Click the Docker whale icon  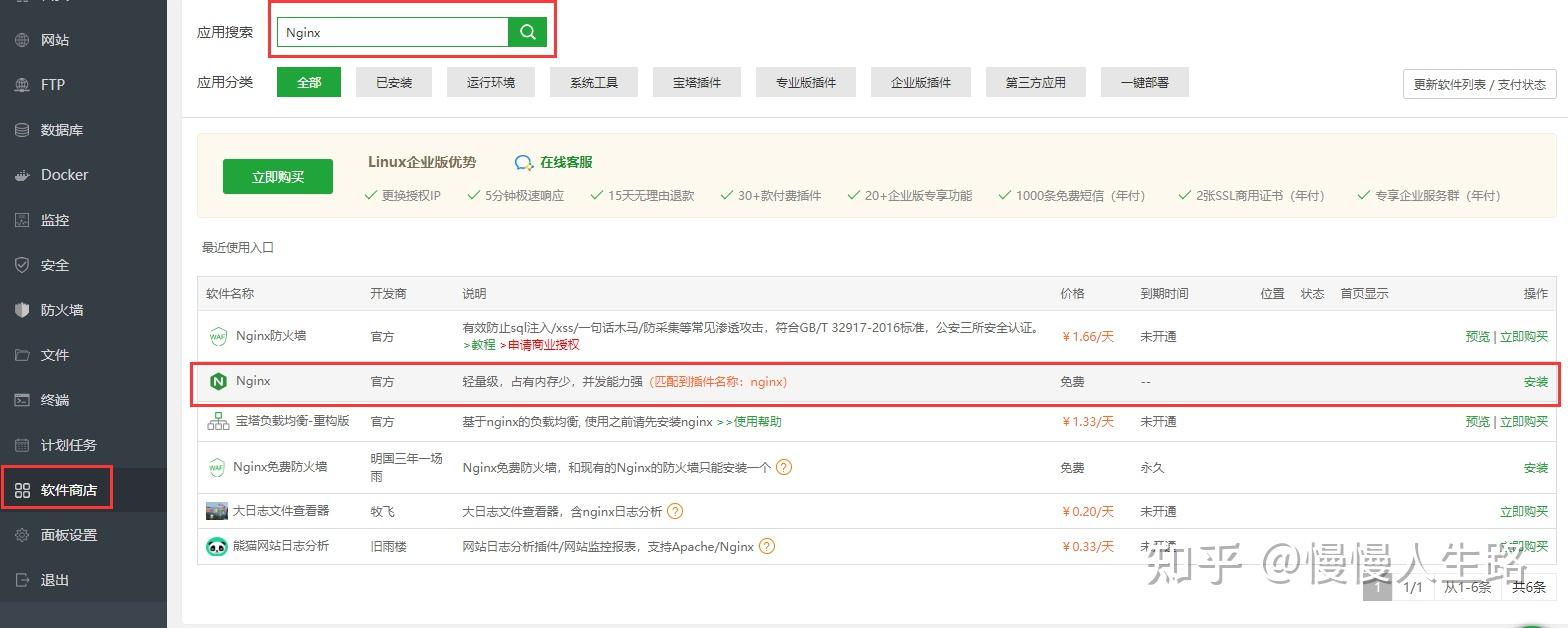click(x=22, y=175)
